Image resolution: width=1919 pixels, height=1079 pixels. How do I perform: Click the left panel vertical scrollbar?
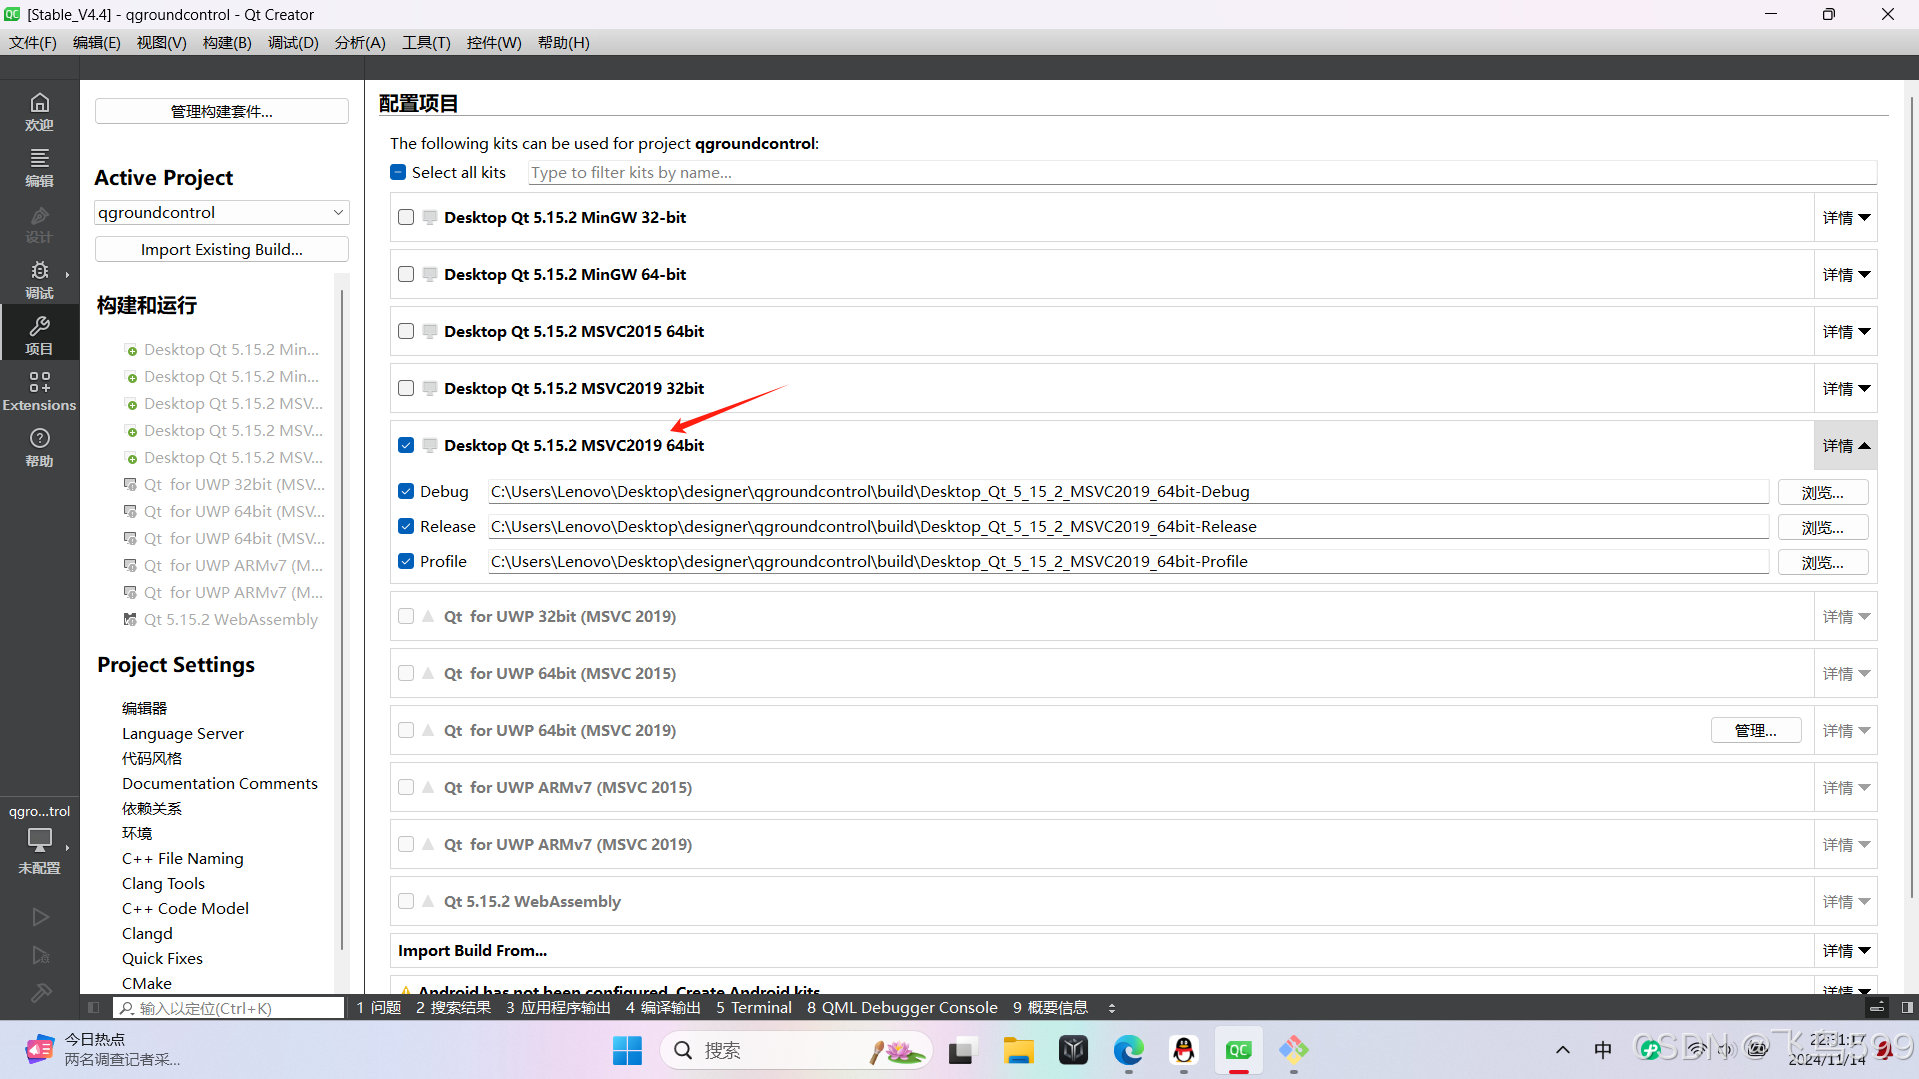click(341, 620)
